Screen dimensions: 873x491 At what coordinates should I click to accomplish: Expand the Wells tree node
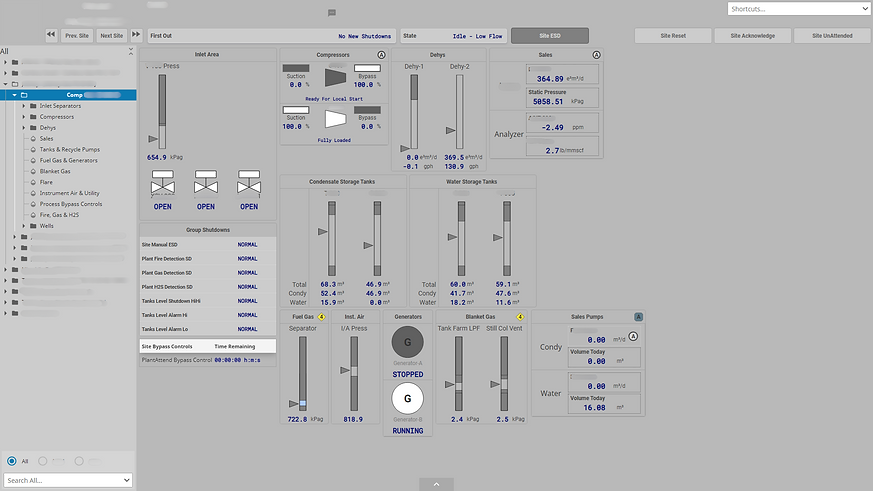point(23,226)
